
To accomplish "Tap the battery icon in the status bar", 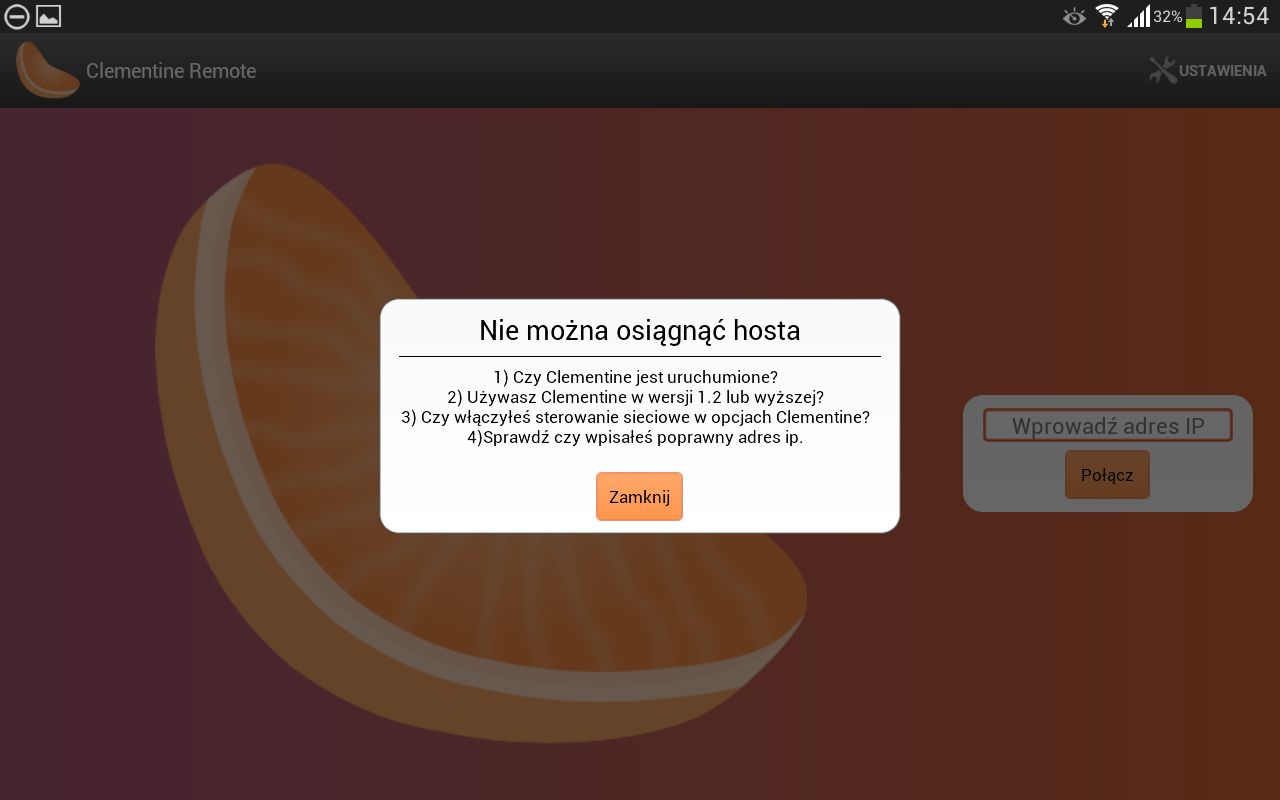I will 1194,16.
